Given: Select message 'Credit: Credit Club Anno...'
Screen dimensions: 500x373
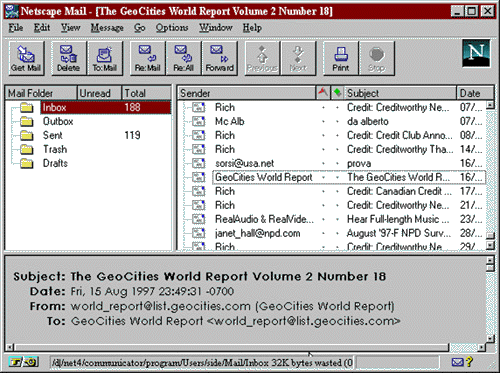Looking at the screenshot, I should pos(400,135).
